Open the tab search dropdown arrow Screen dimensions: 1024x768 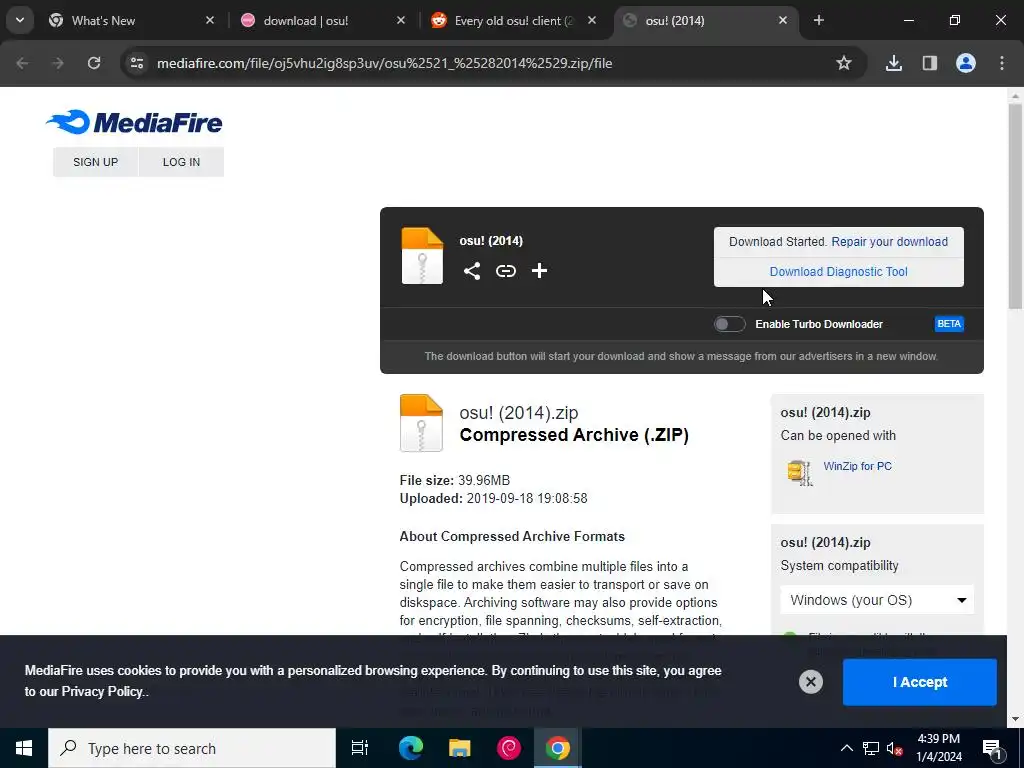20,20
